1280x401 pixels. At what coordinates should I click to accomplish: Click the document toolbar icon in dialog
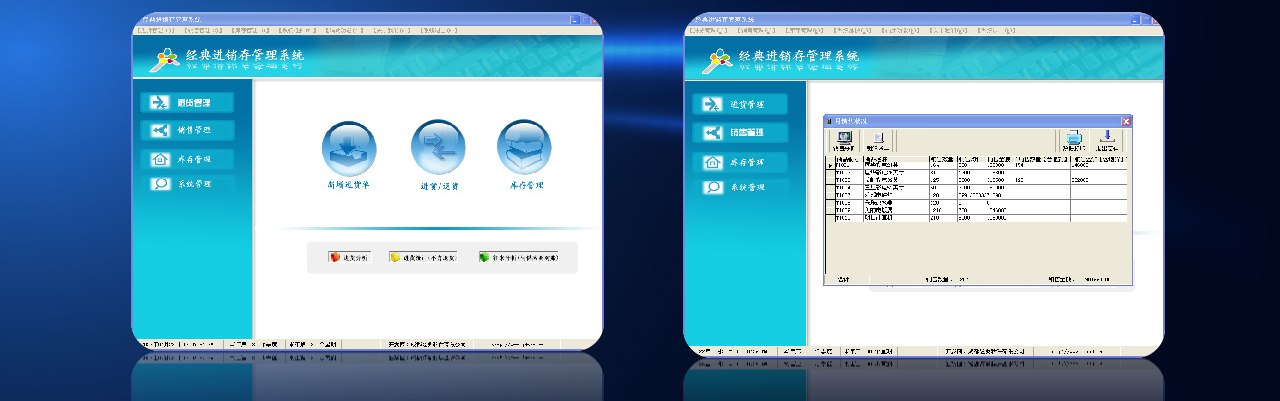pos(879,140)
